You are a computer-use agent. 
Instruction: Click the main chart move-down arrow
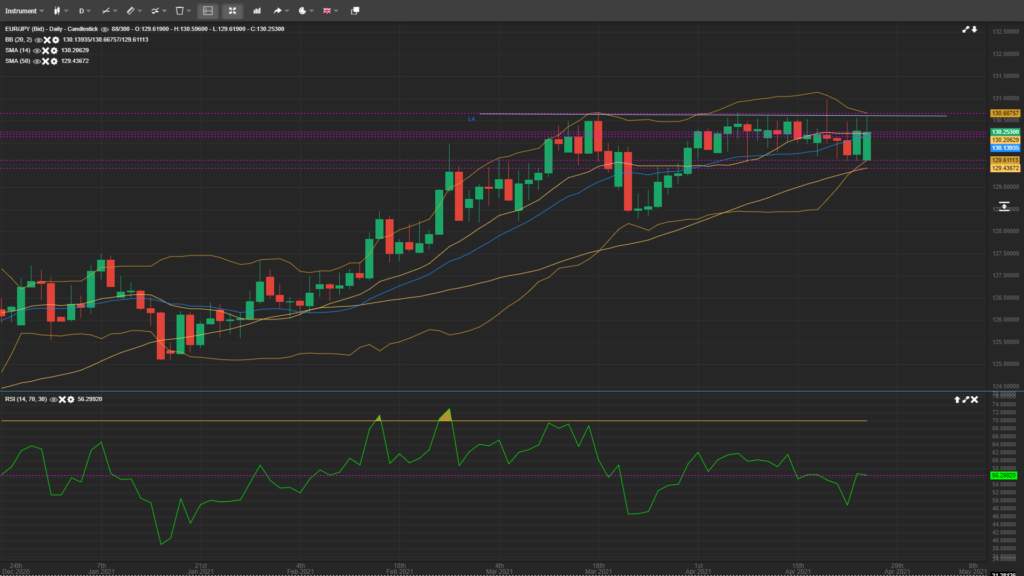(x=974, y=29)
